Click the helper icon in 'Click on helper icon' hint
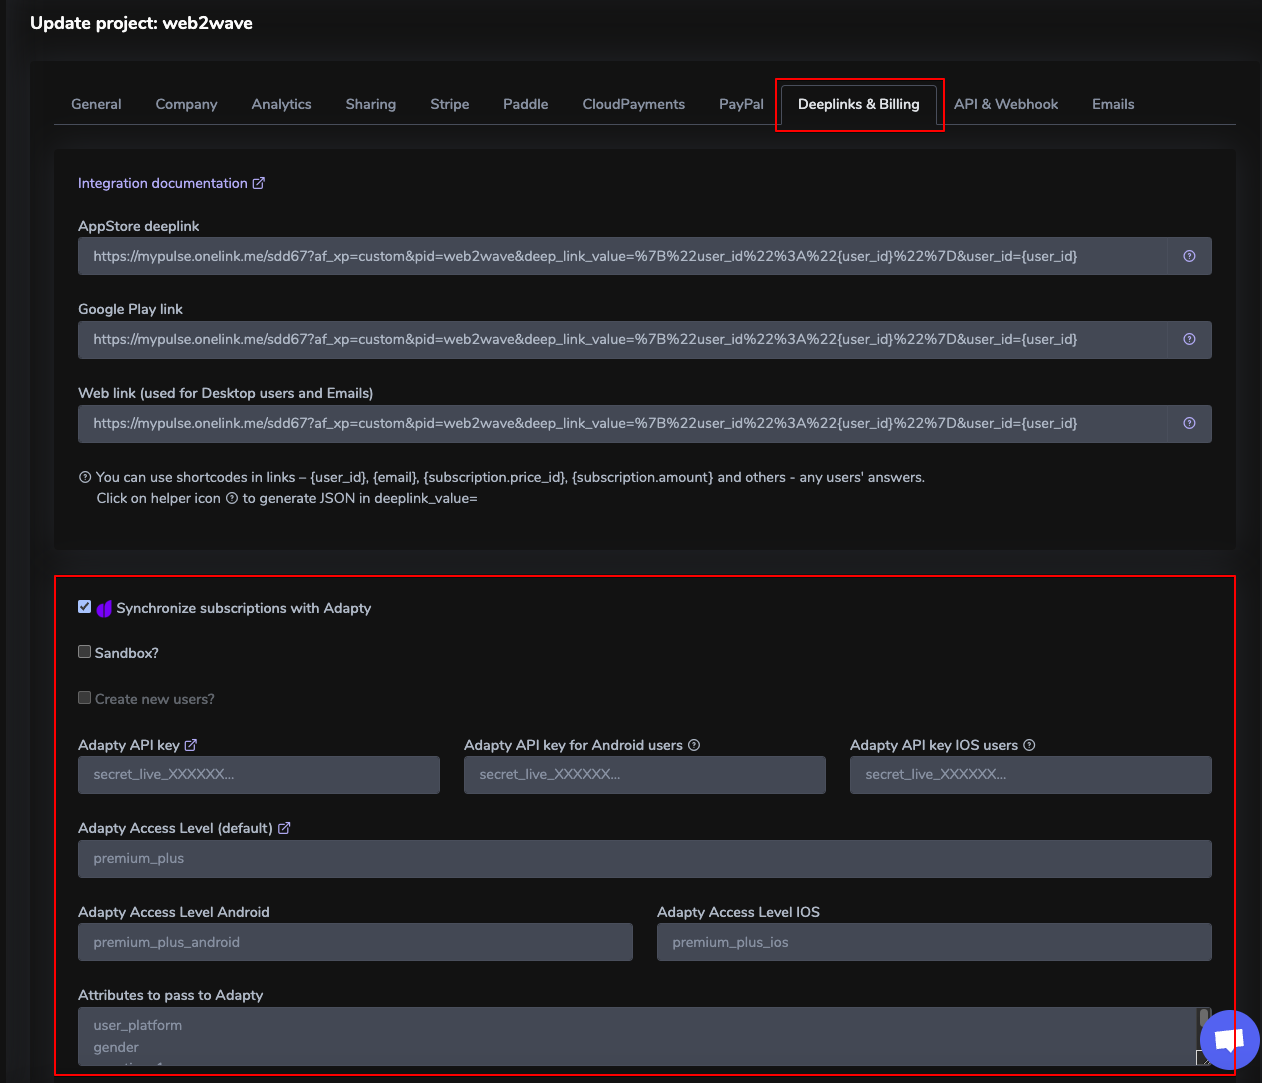This screenshot has height=1083, width=1262. click(x=232, y=498)
